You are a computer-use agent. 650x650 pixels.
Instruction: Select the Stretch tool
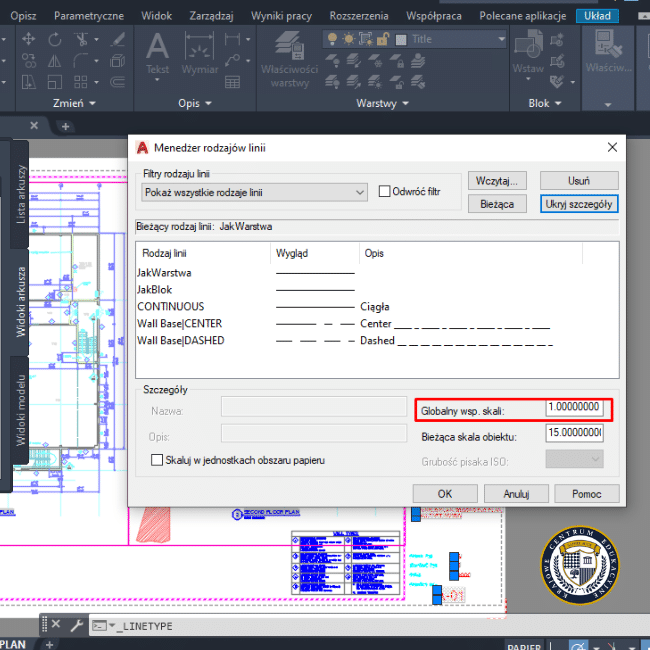[29, 82]
